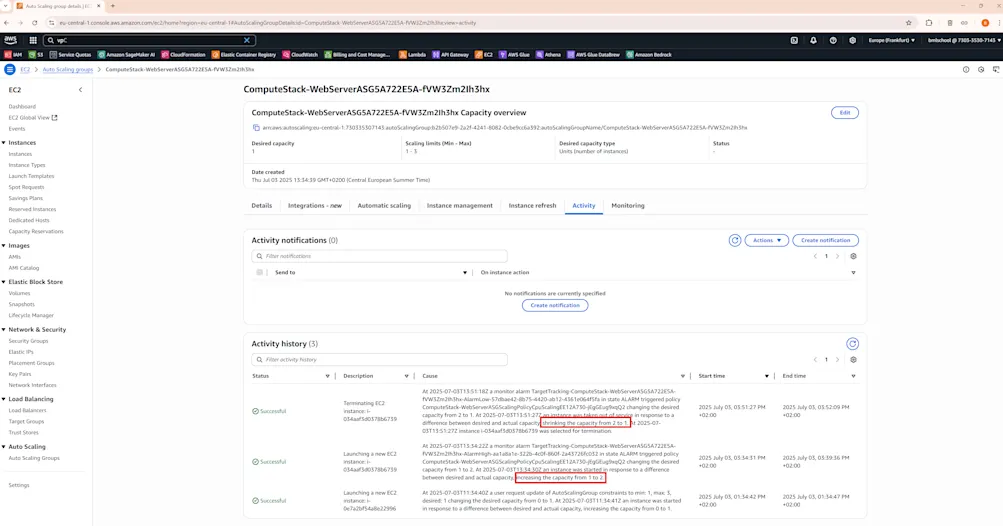Open IAM shortcut in favorites bar
The width and height of the screenshot is (1003, 526).
(x=13, y=55)
